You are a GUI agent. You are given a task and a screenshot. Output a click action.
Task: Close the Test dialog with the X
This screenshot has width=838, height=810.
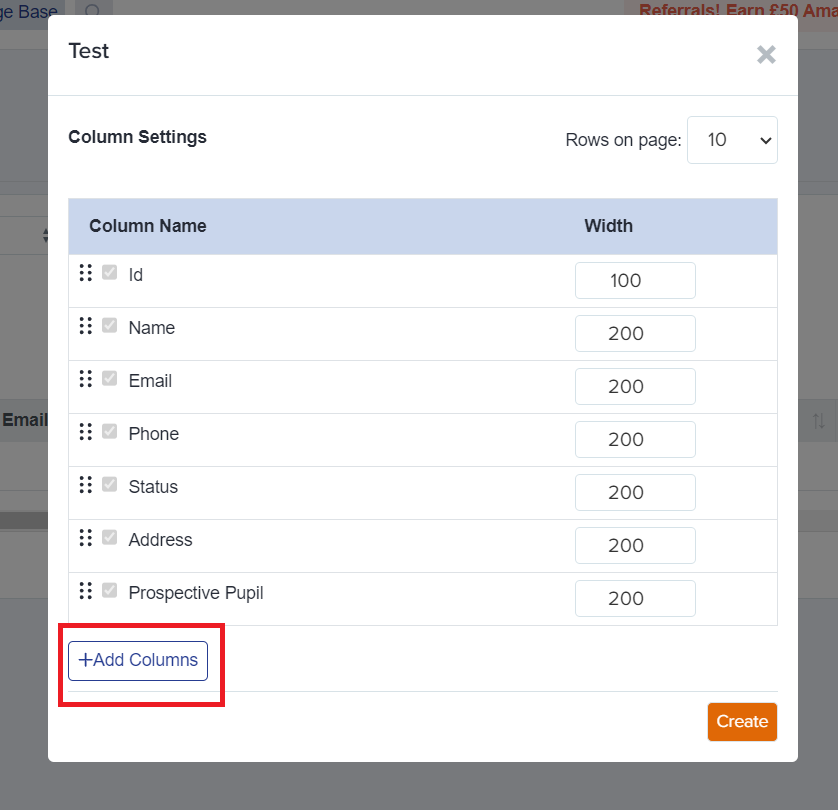766,55
